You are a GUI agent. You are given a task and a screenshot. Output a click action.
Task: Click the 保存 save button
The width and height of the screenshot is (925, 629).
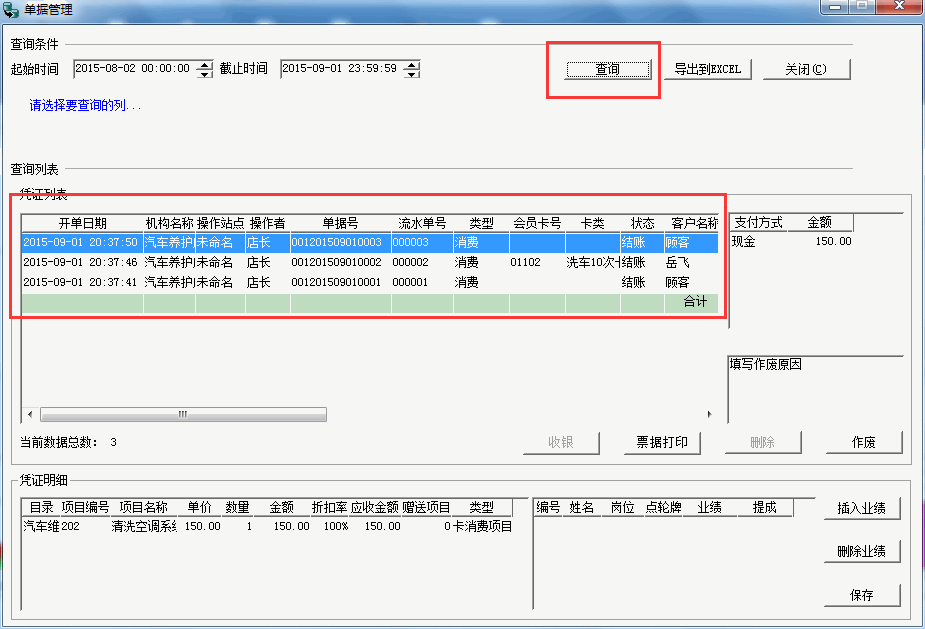point(861,595)
